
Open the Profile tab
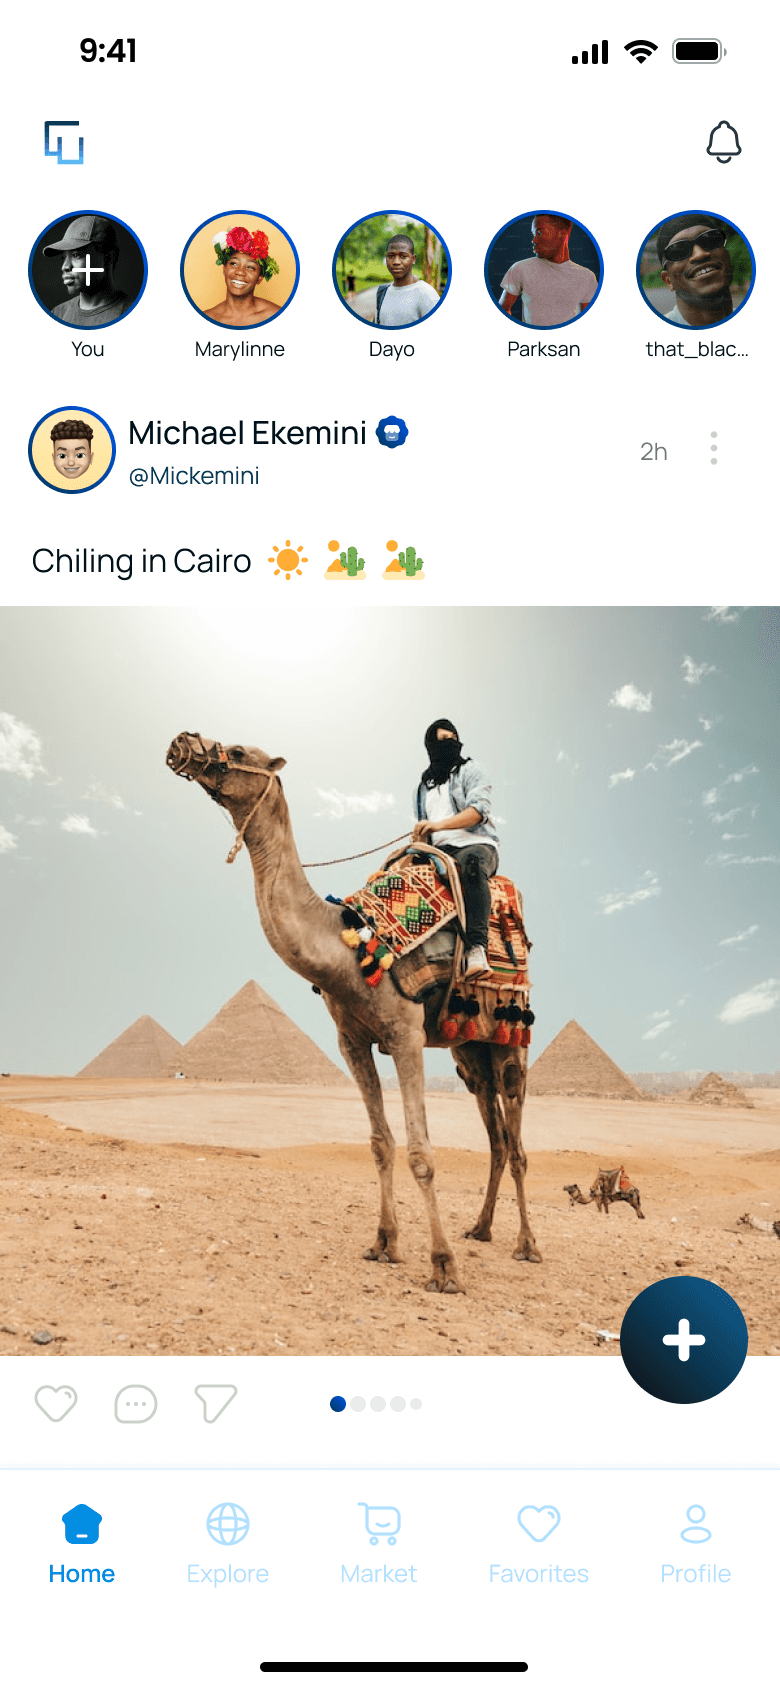[696, 1544]
